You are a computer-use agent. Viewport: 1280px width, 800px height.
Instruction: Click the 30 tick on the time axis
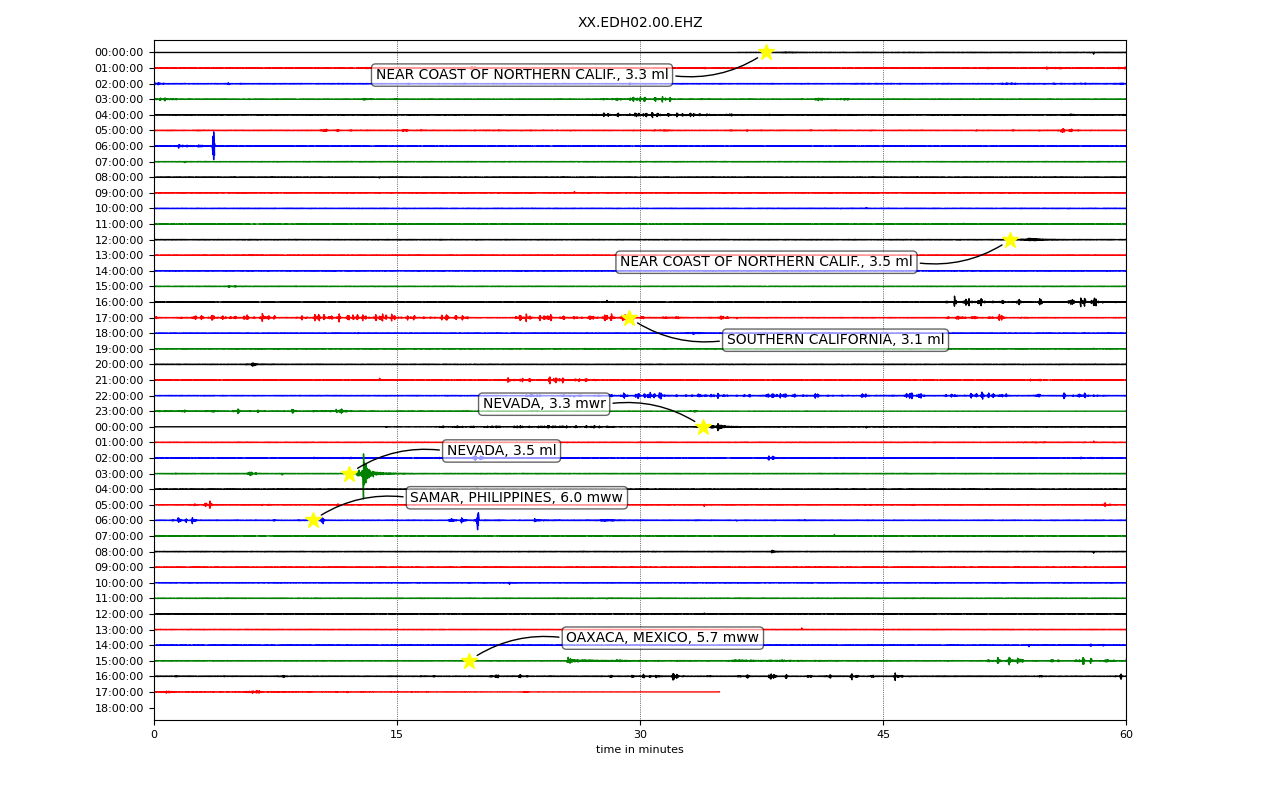pyautogui.click(x=640, y=735)
